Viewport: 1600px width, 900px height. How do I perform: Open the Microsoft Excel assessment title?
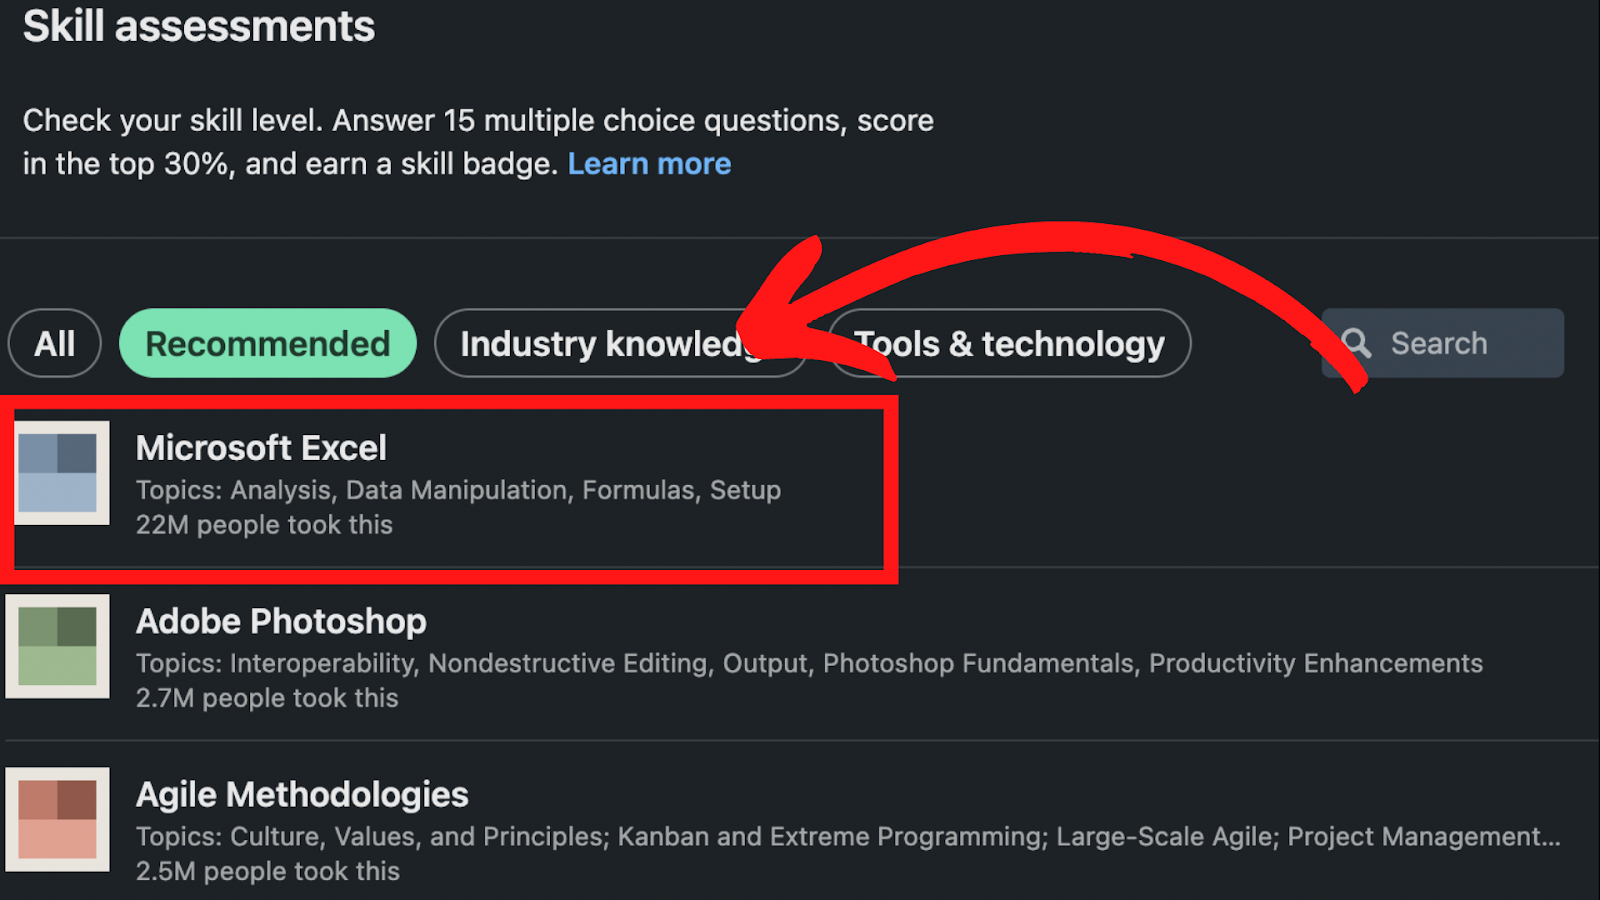pyautogui.click(x=261, y=448)
